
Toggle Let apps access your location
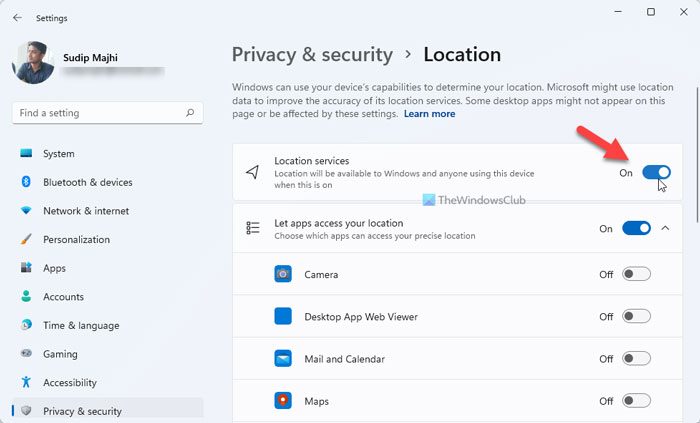click(636, 229)
